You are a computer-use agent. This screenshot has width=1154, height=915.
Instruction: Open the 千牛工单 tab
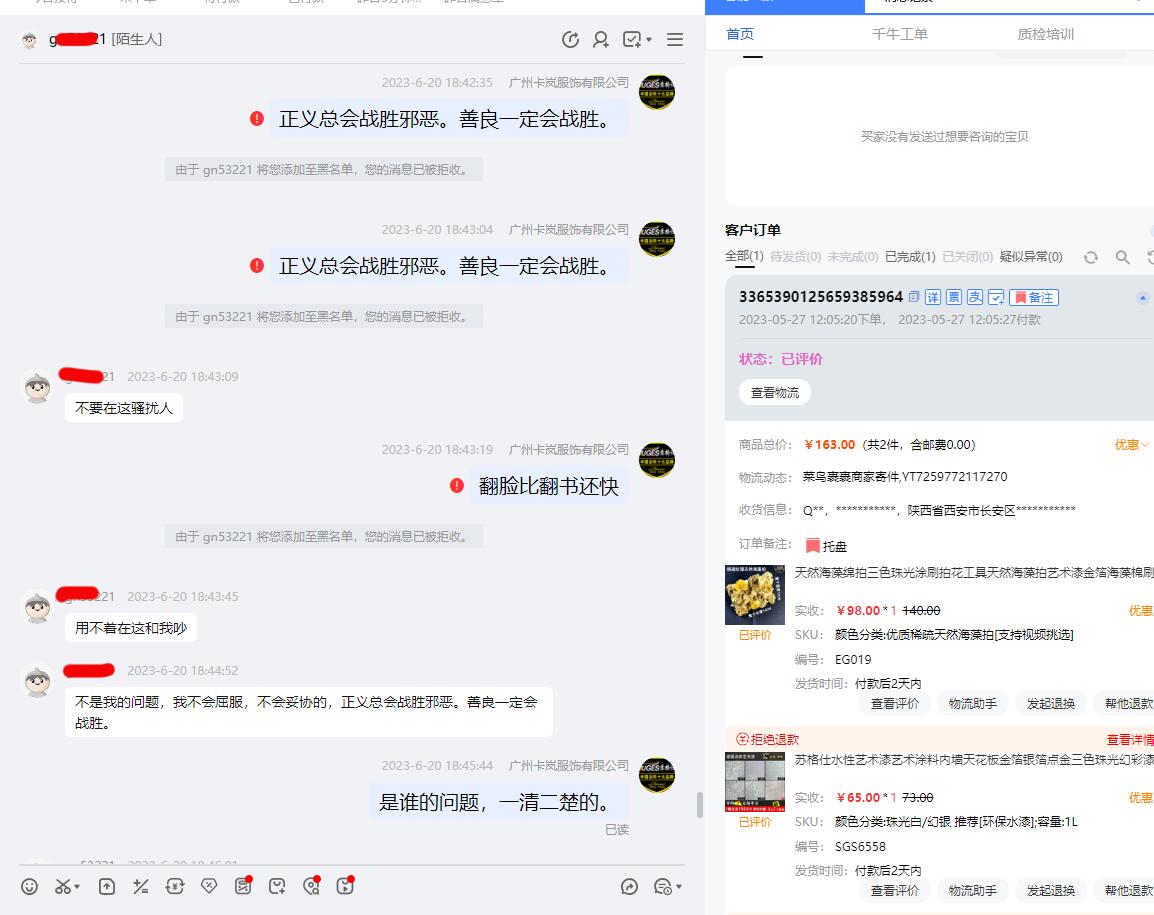coord(898,33)
